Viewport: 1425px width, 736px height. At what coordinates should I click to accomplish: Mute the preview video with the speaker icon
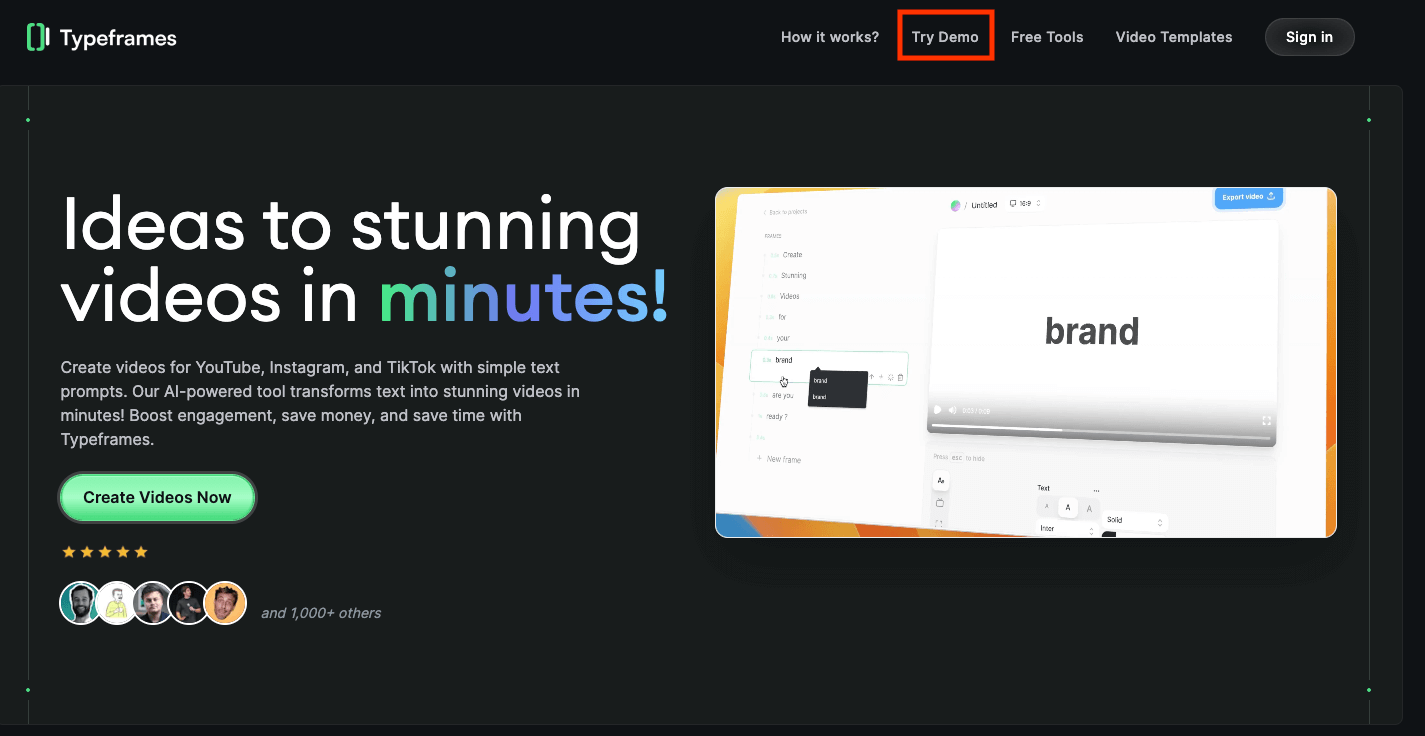click(952, 410)
